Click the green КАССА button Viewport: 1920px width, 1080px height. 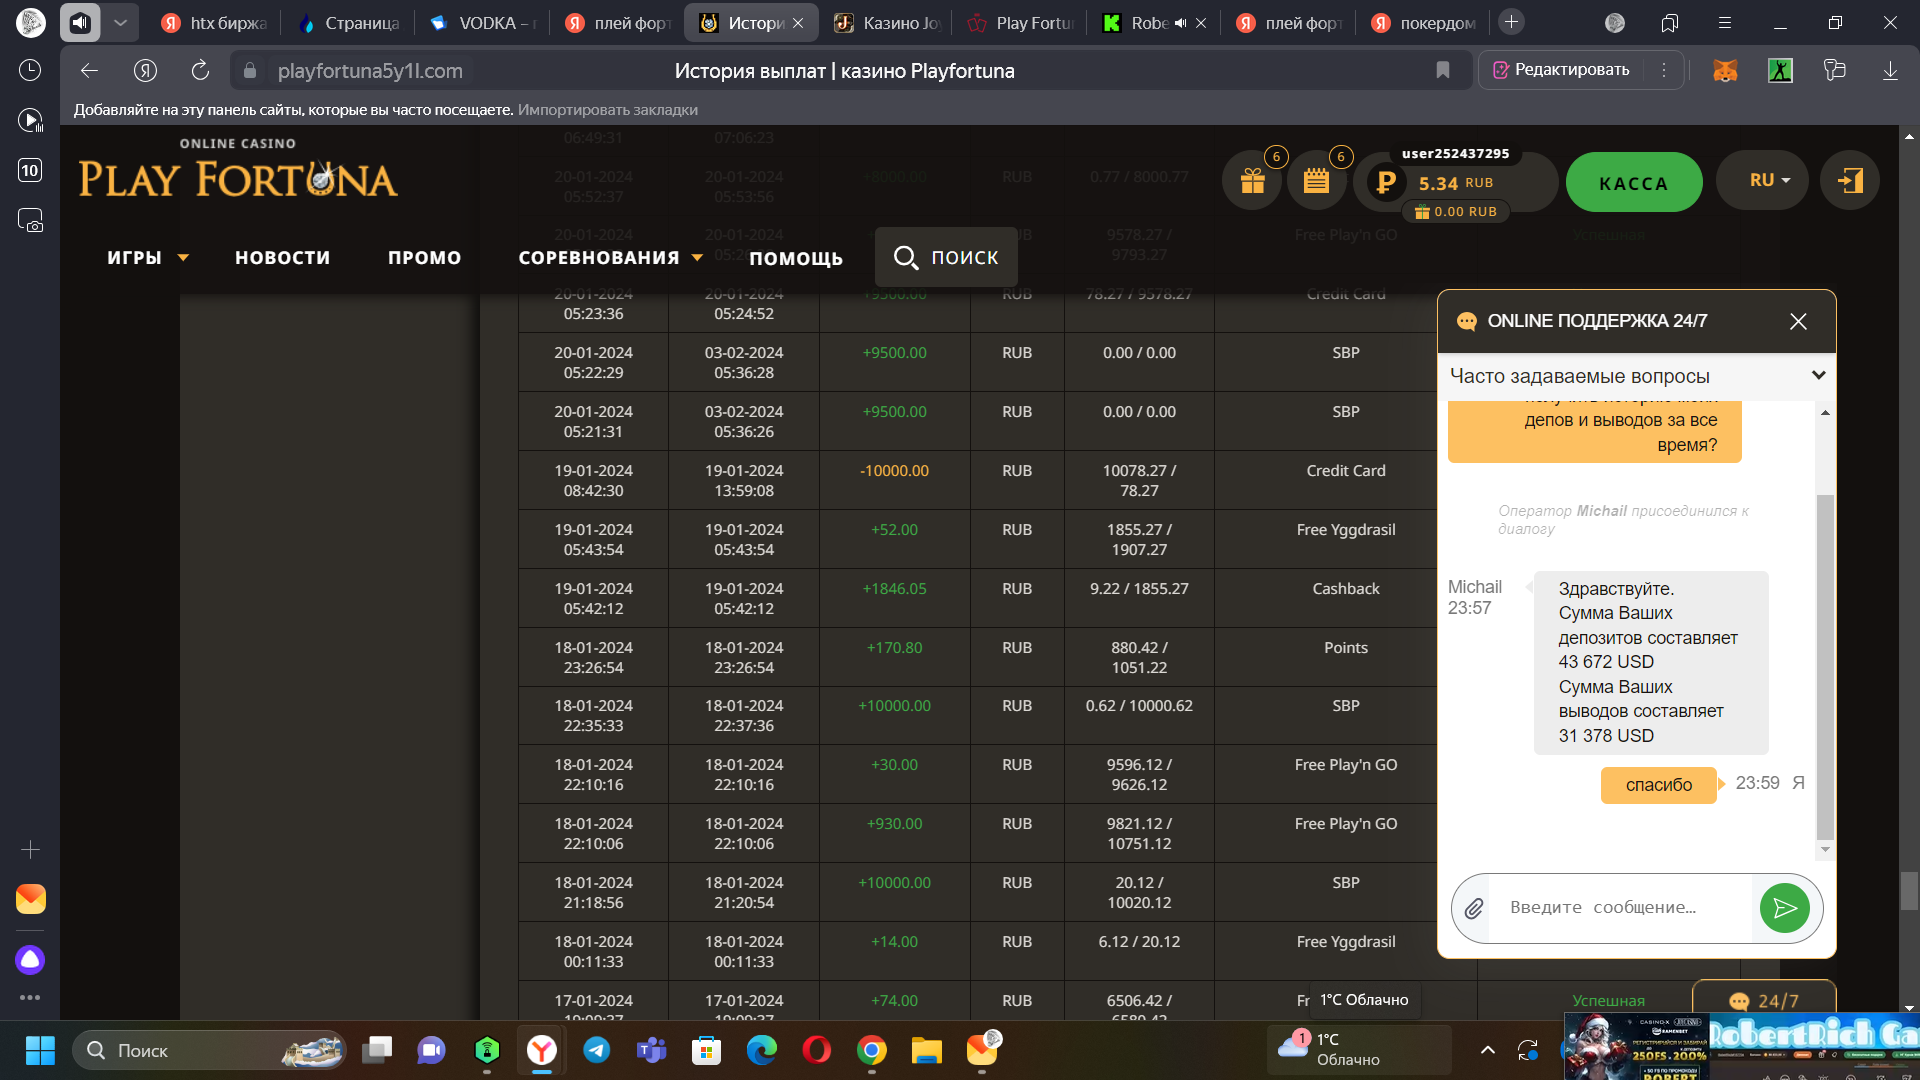pos(1633,183)
